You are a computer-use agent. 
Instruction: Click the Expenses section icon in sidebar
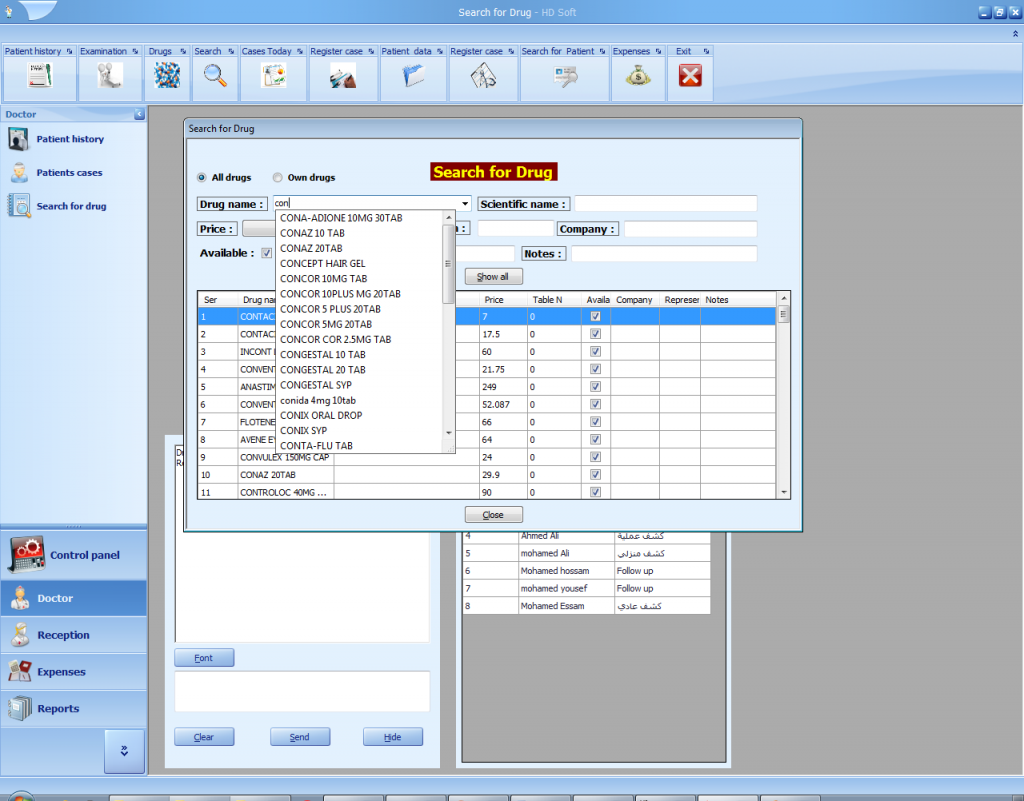click(x=20, y=671)
